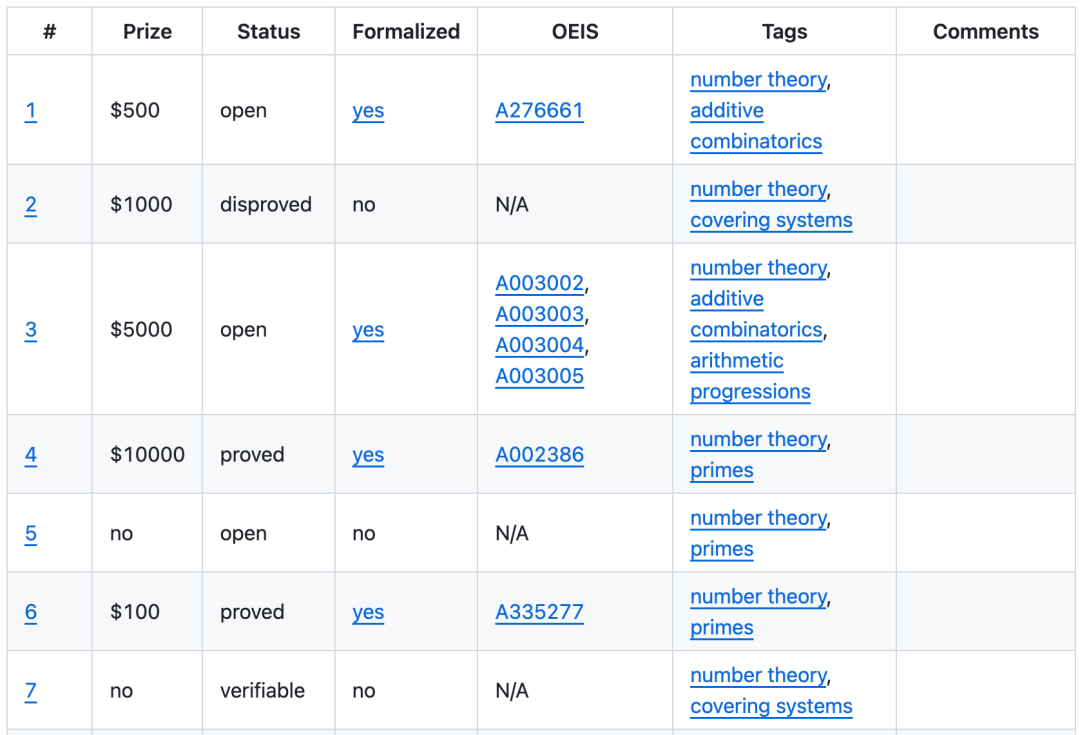Screen dimensions: 1080x735
Task: Open problem number 2 link
Action: [x=31, y=204]
